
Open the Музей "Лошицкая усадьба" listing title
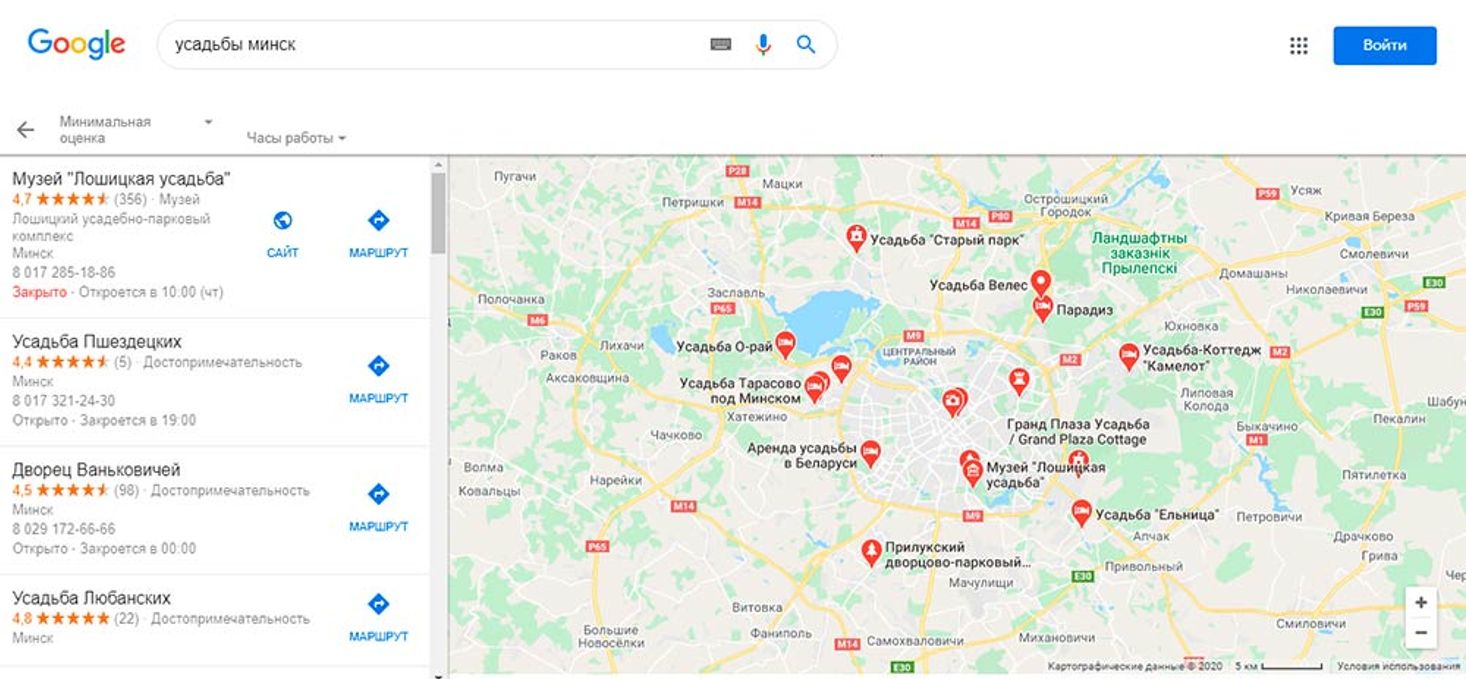(x=121, y=178)
